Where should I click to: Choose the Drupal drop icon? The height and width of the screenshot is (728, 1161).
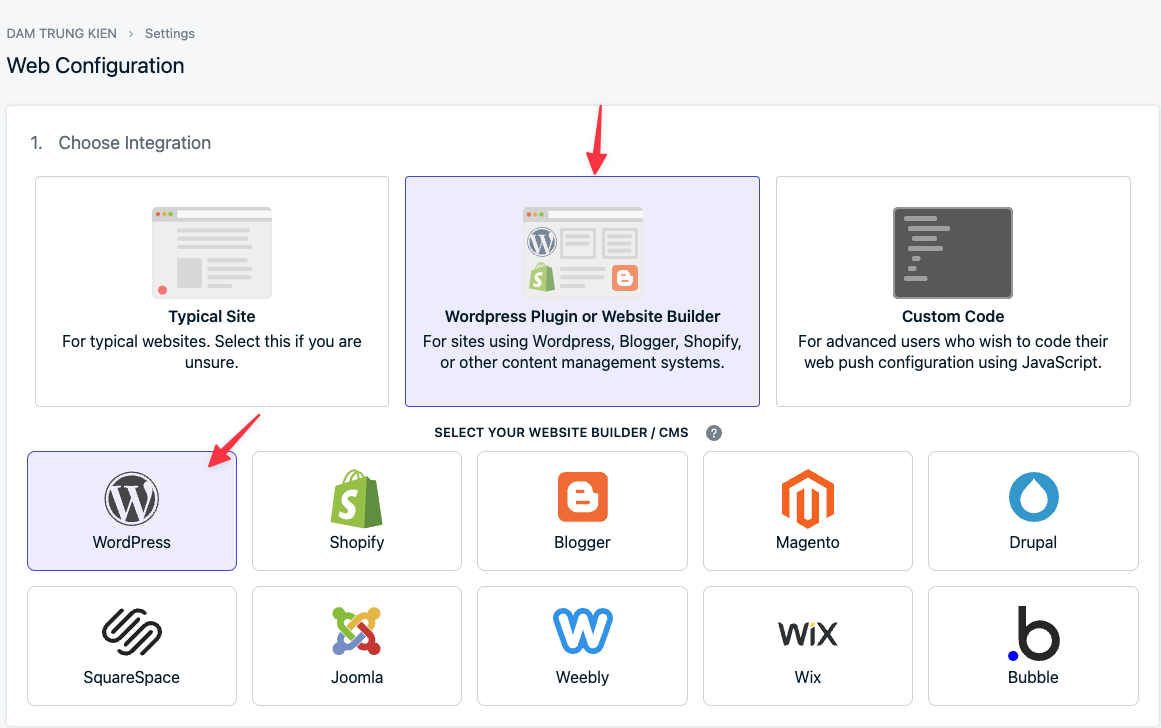1034,497
